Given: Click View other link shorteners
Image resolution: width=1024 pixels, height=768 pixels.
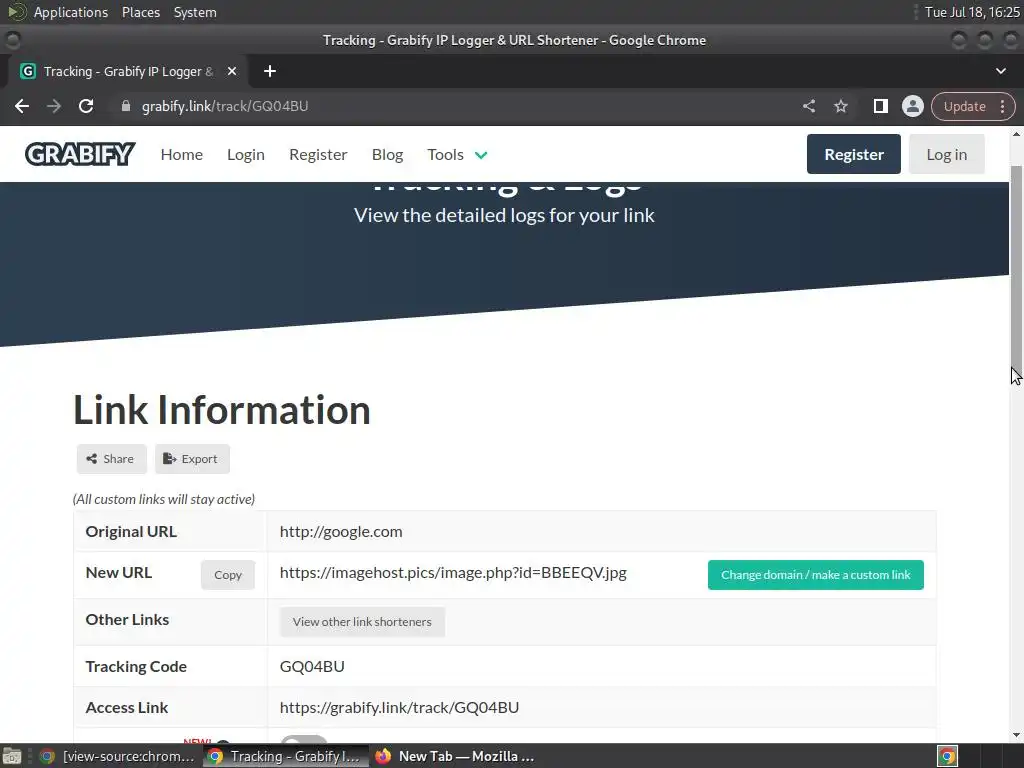Looking at the screenshot, I should click(x=362, y=622).
